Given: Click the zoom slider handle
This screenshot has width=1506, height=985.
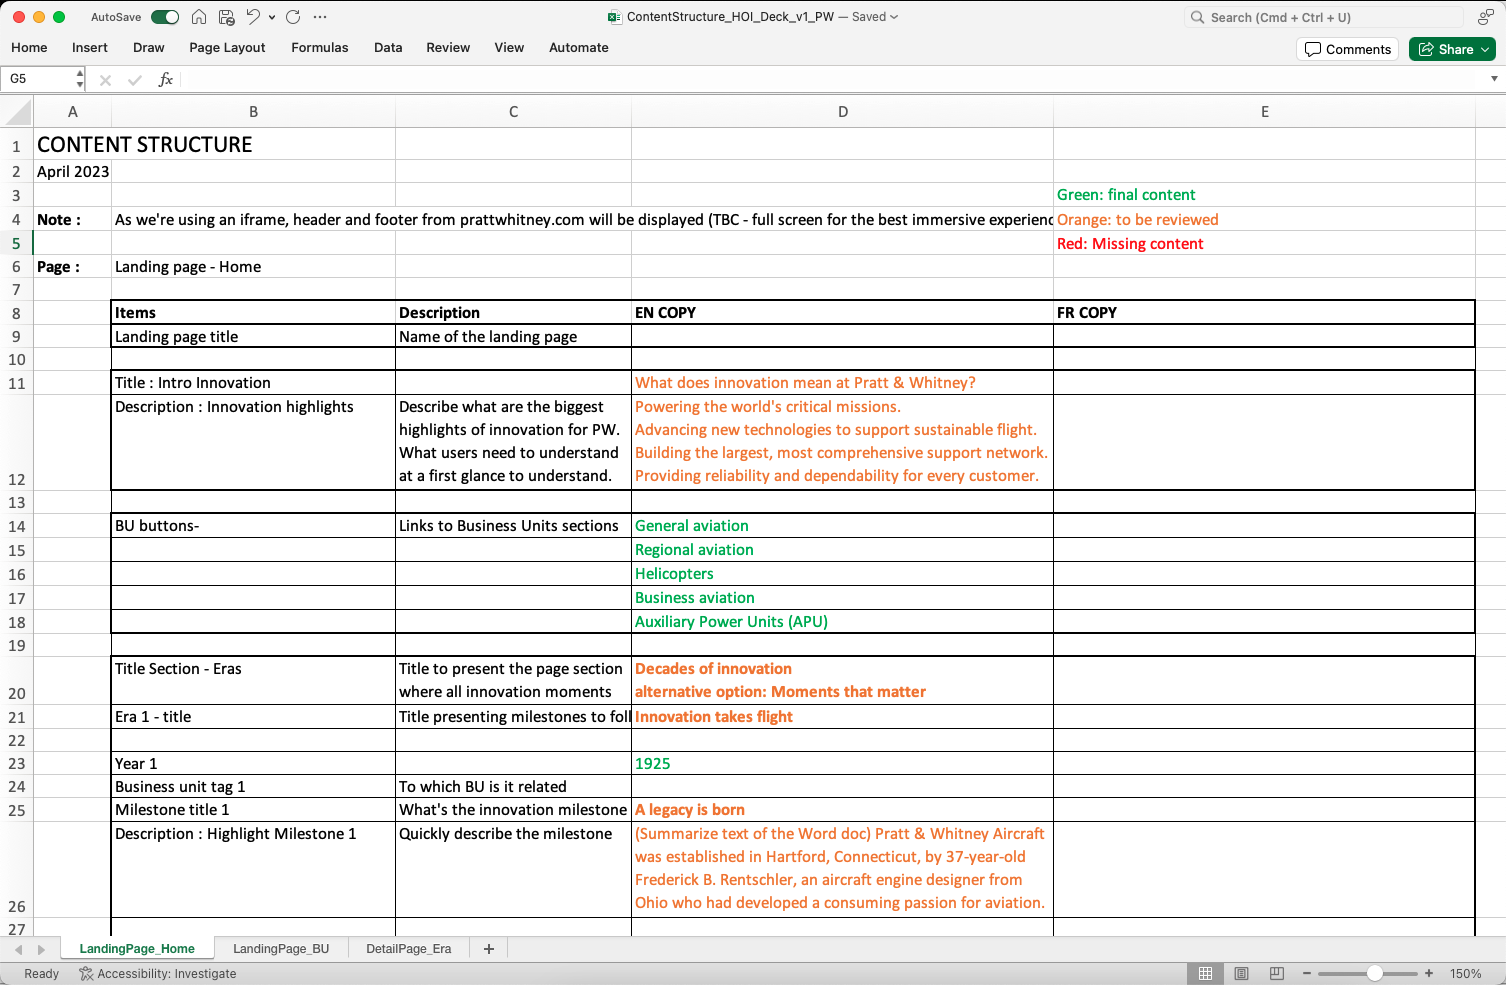Looking at the screenshot, I should click(1375, 973).
